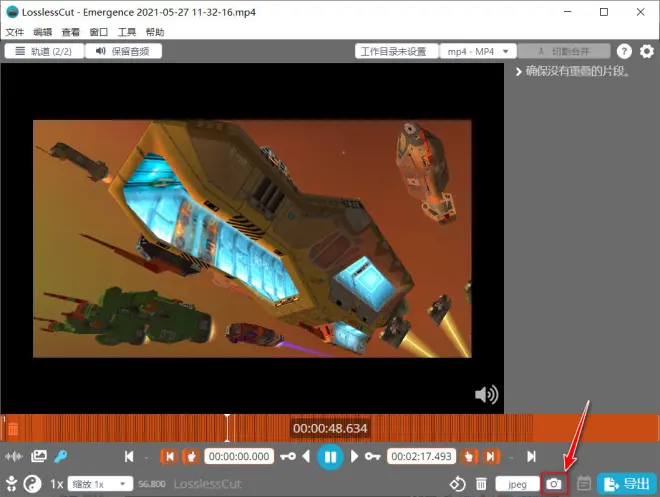Screen dimensions: 660x497
Task: Toggle keyframe display key icon
Action: point(61,456)
